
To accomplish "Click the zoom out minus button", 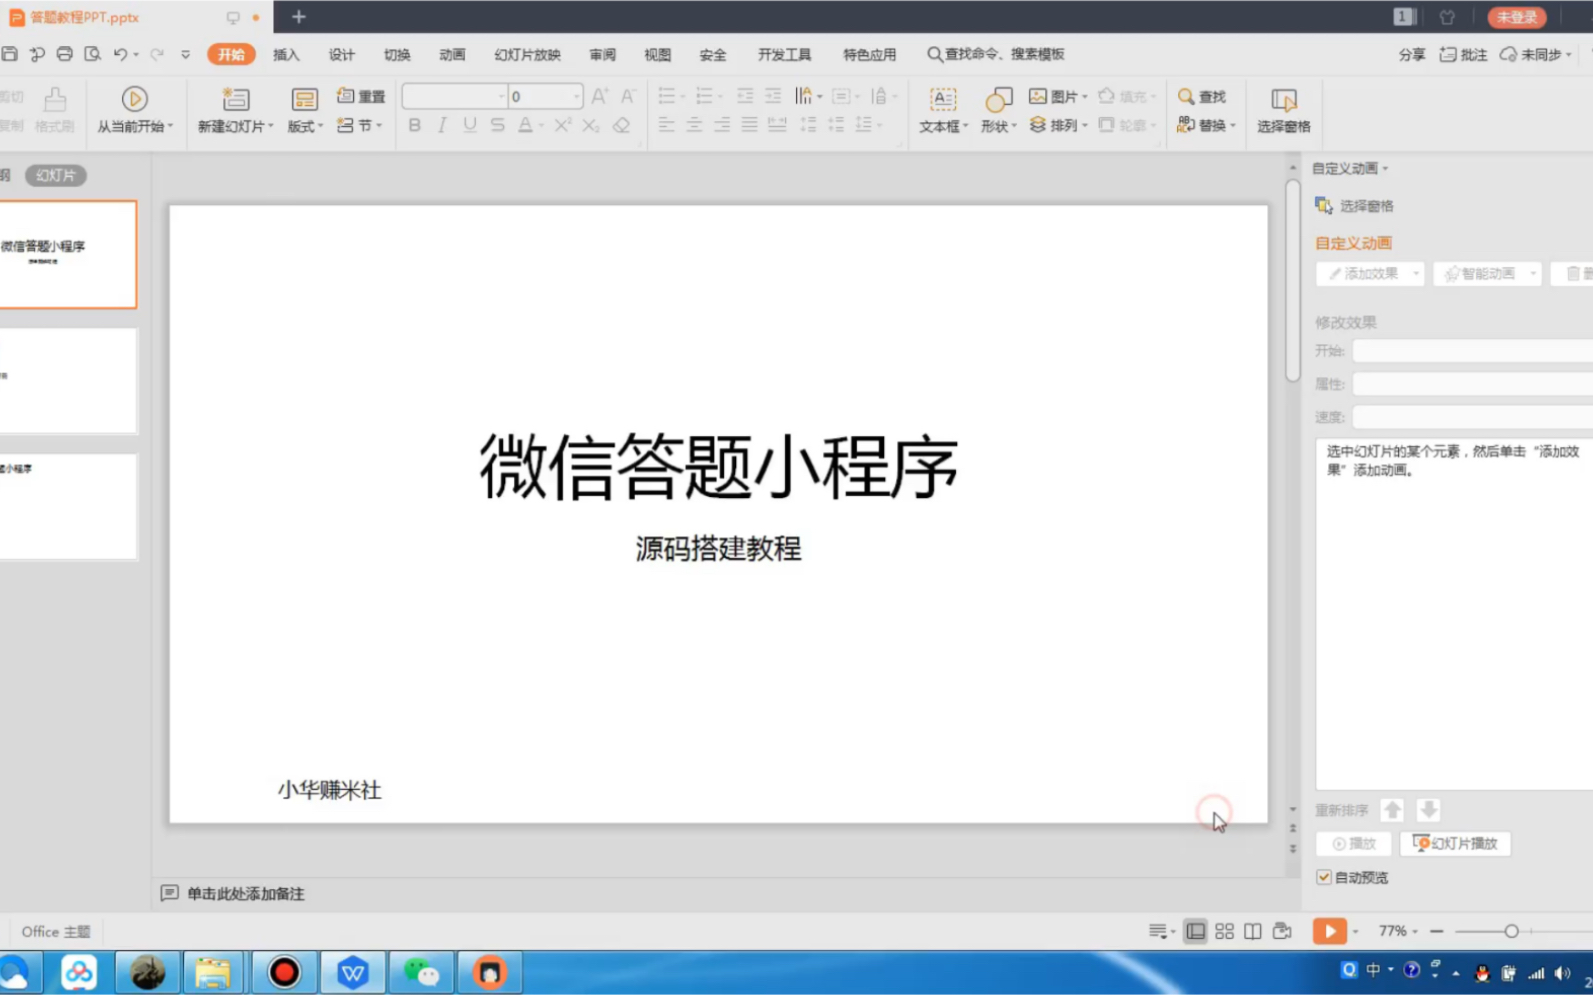I will click(1436, 931).
